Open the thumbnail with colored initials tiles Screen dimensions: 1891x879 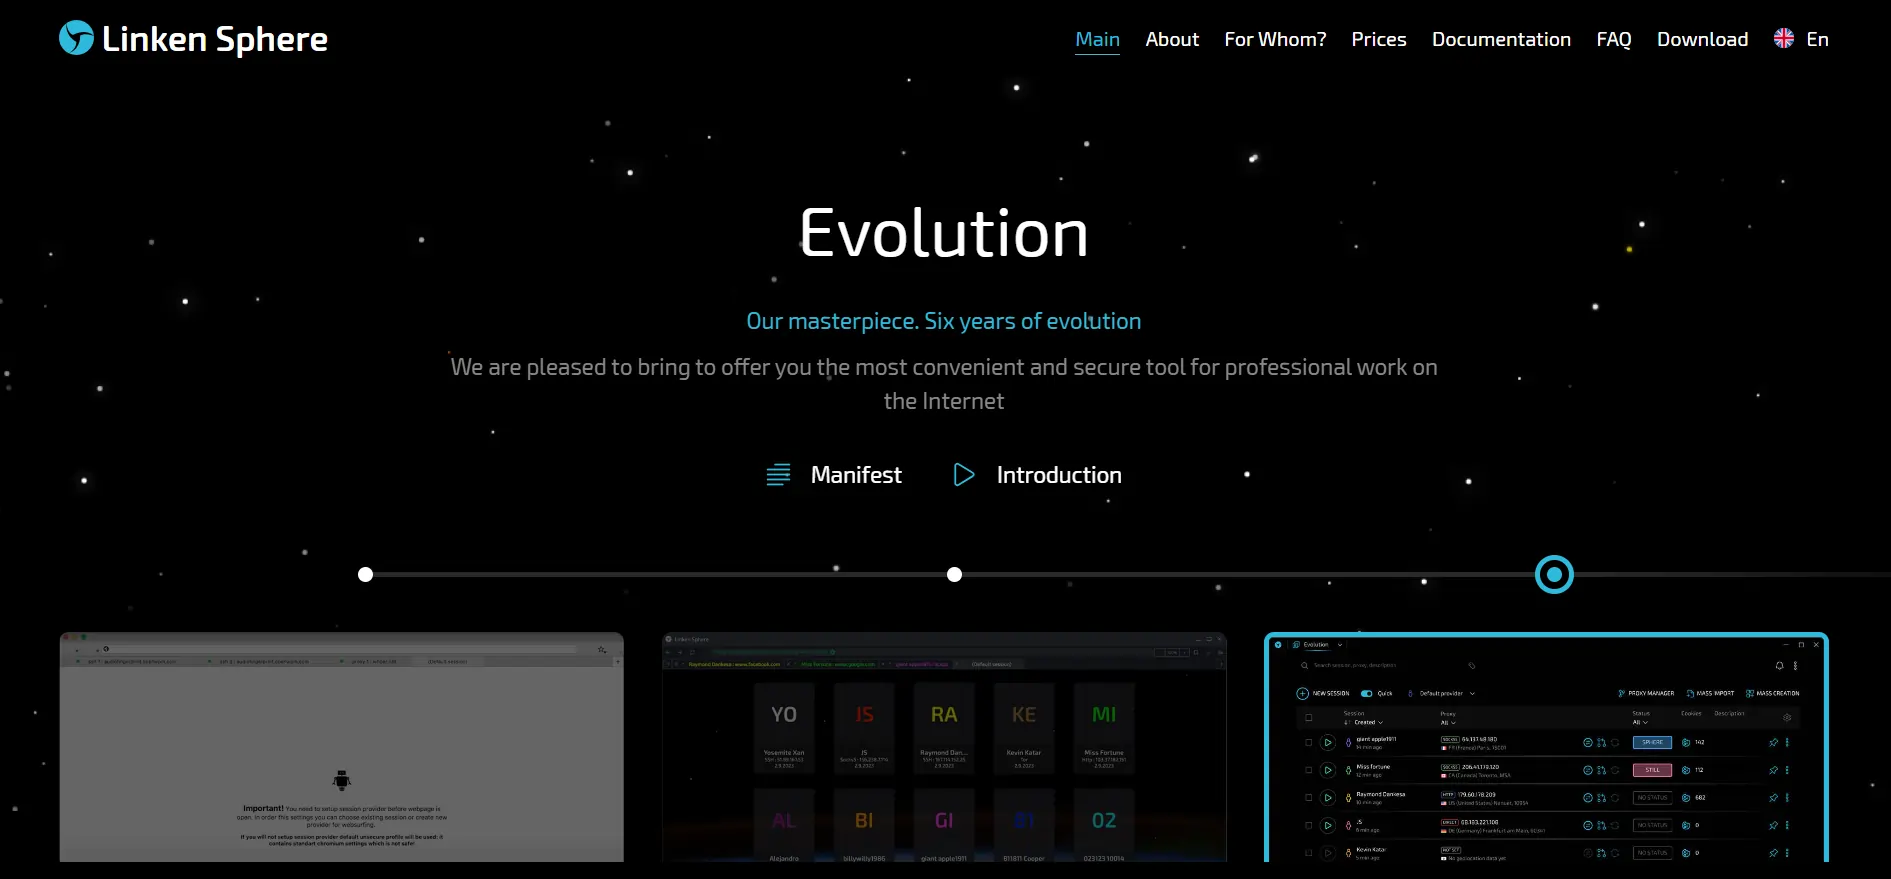(944, 746)
